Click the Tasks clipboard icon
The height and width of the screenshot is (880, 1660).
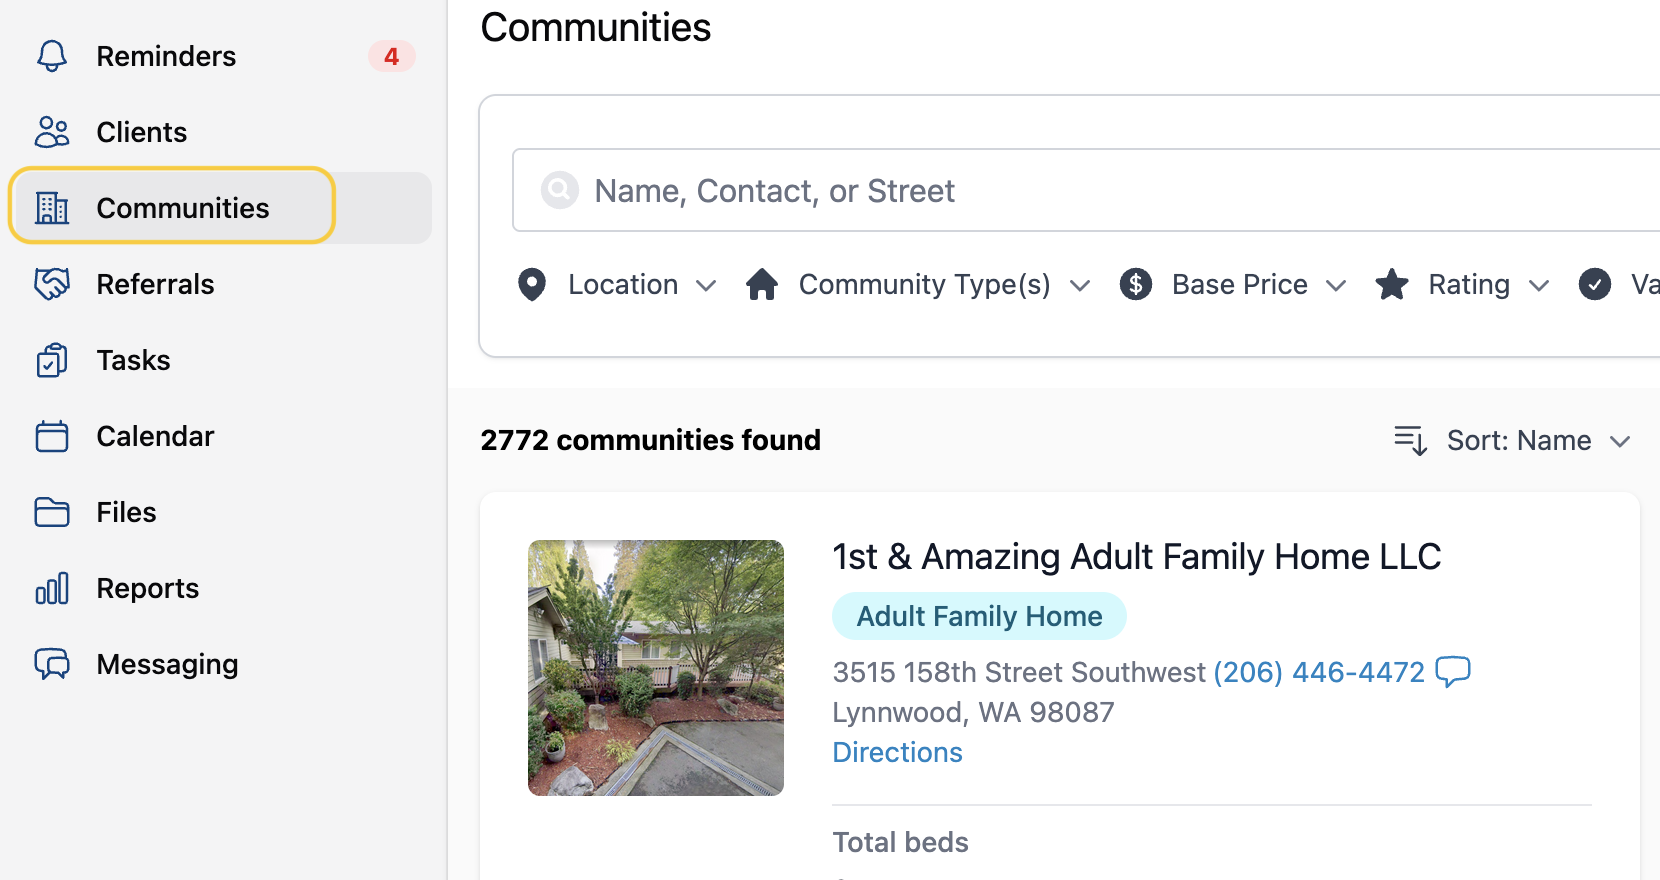52,360
